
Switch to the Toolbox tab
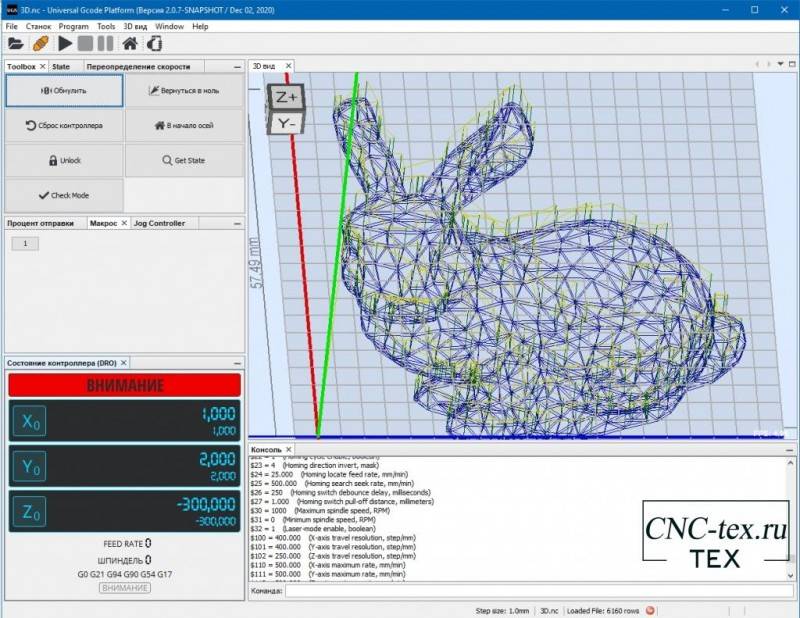click(21, 66)
